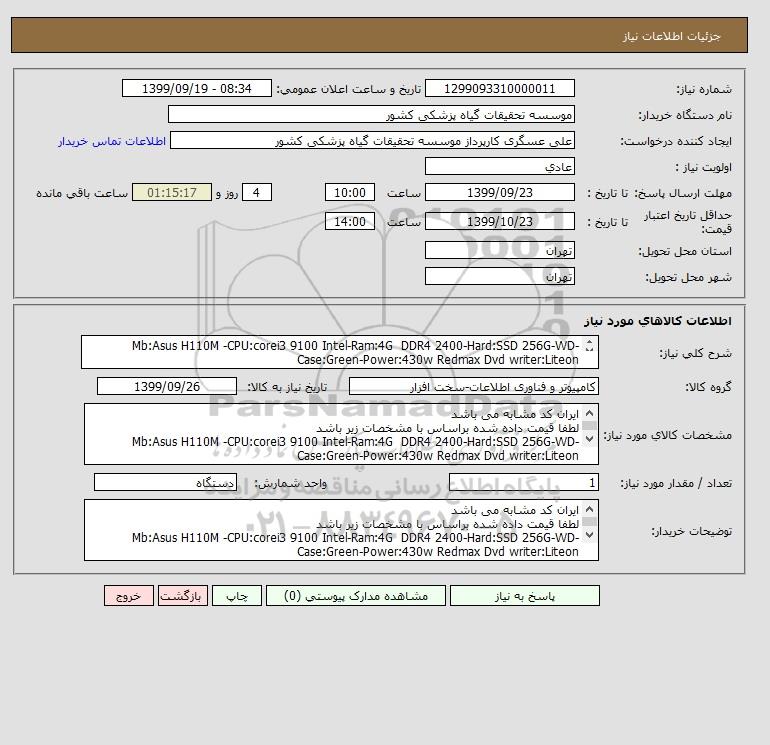This screenshot has width=770, height=745.
Task: Click the توضیحات خریدار textarea
Action: click(x=341, y=530)
